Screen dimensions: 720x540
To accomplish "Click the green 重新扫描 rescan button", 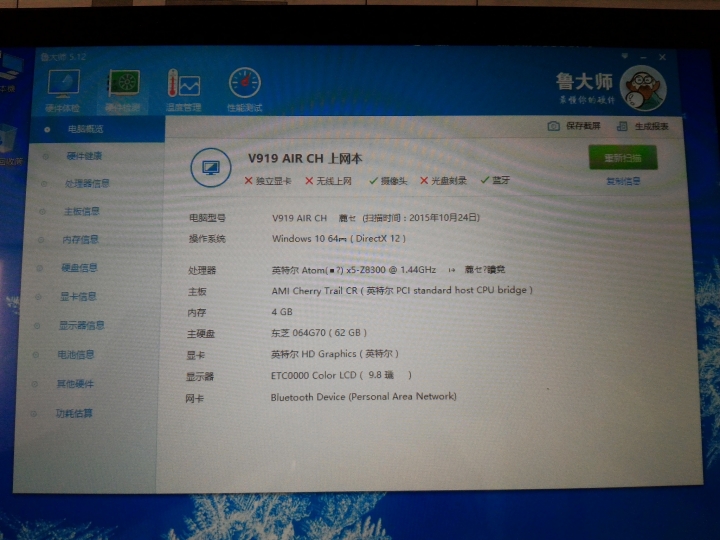I will 623,158.
